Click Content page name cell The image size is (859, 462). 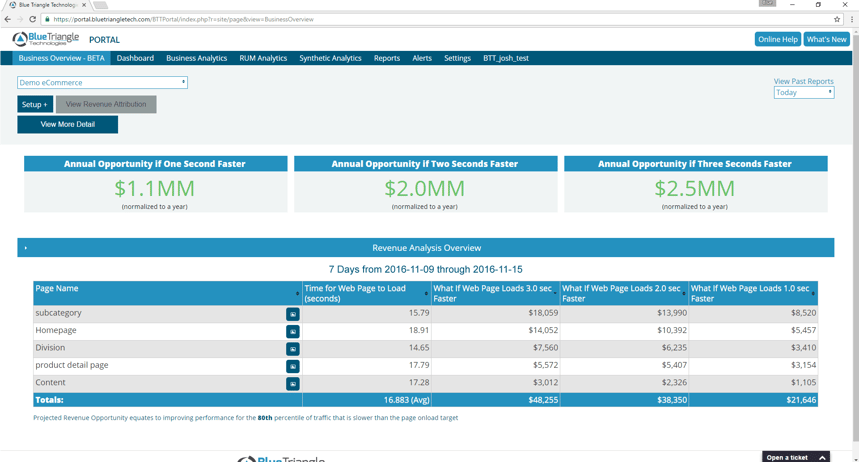(50, 383)
